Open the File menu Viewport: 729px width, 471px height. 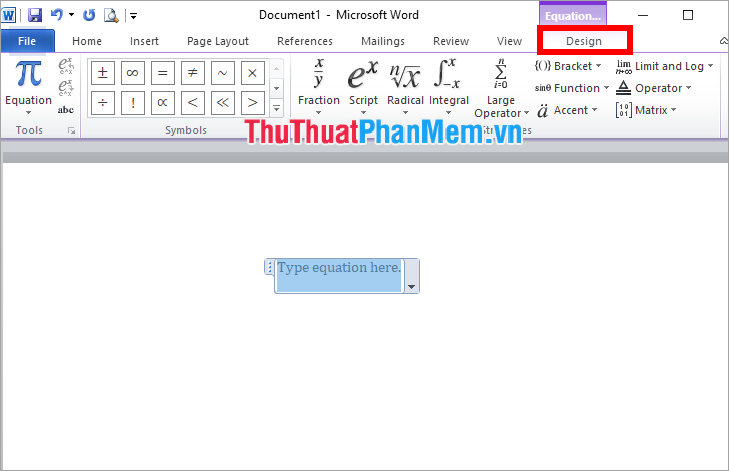tap(27, 41)
